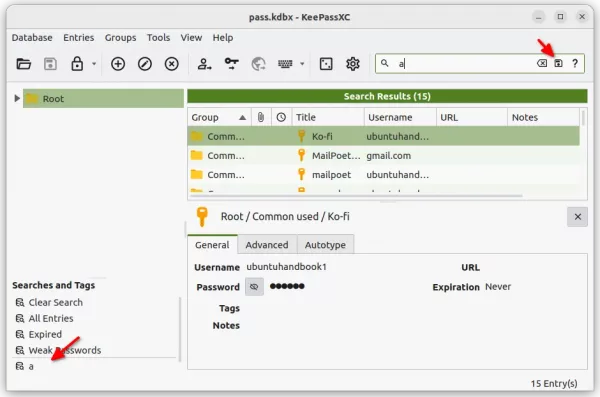The height and width of the screenshot is (397, 600).
Task: Open the Help menu
Action: pyautogui.click(x=223, y=38)
